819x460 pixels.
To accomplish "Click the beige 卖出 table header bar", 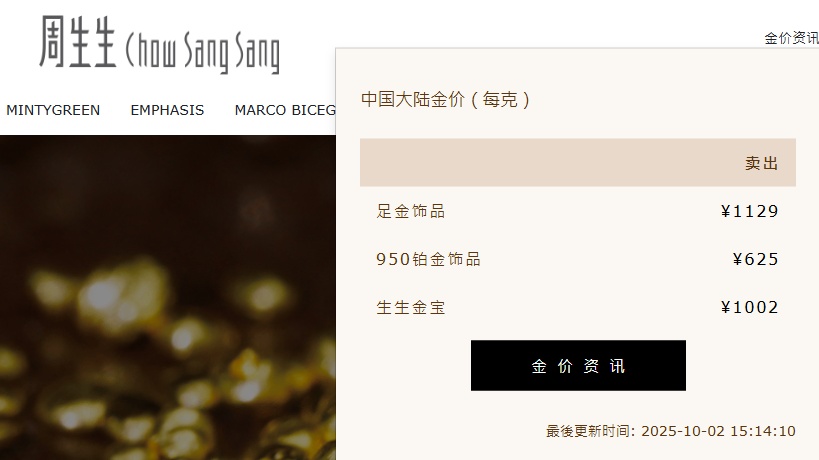I will pos(578,162).
